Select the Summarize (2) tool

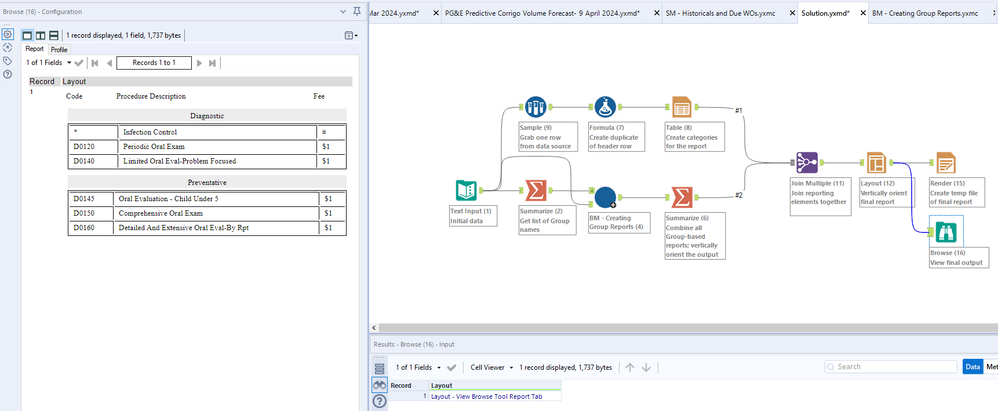(x=536, y=190)
